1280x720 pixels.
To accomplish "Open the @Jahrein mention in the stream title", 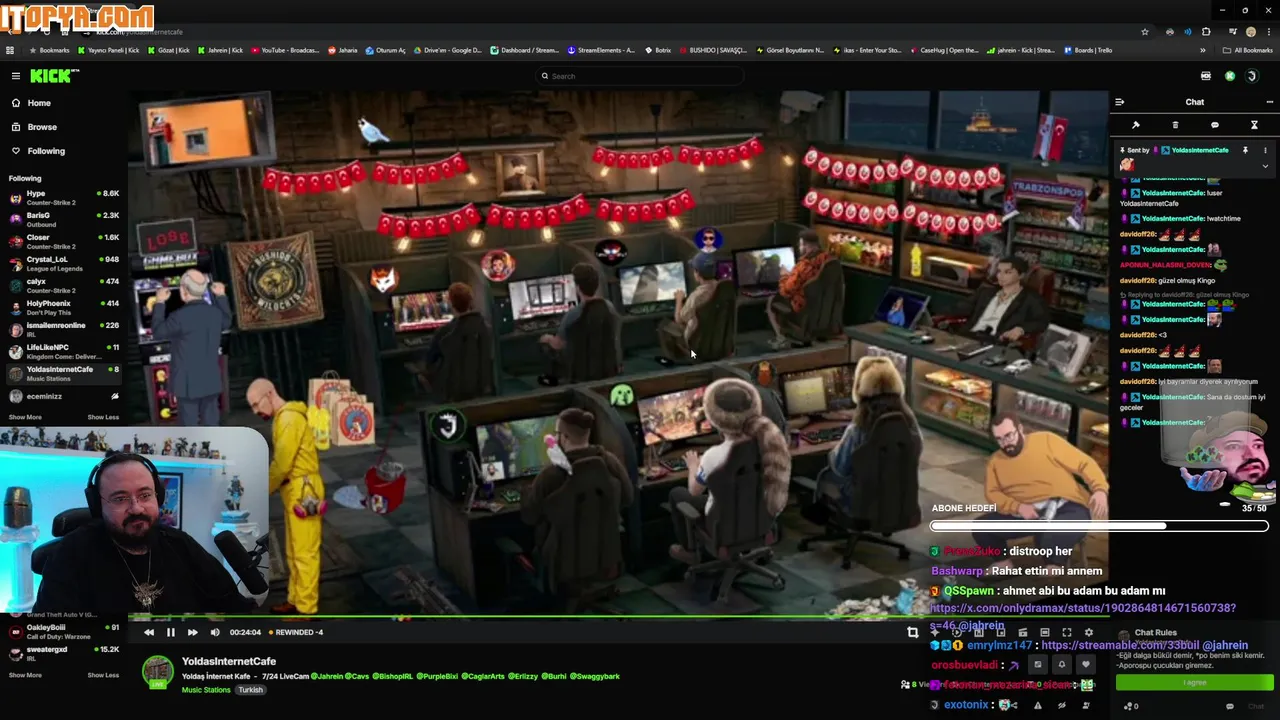I will click(326, 677).
